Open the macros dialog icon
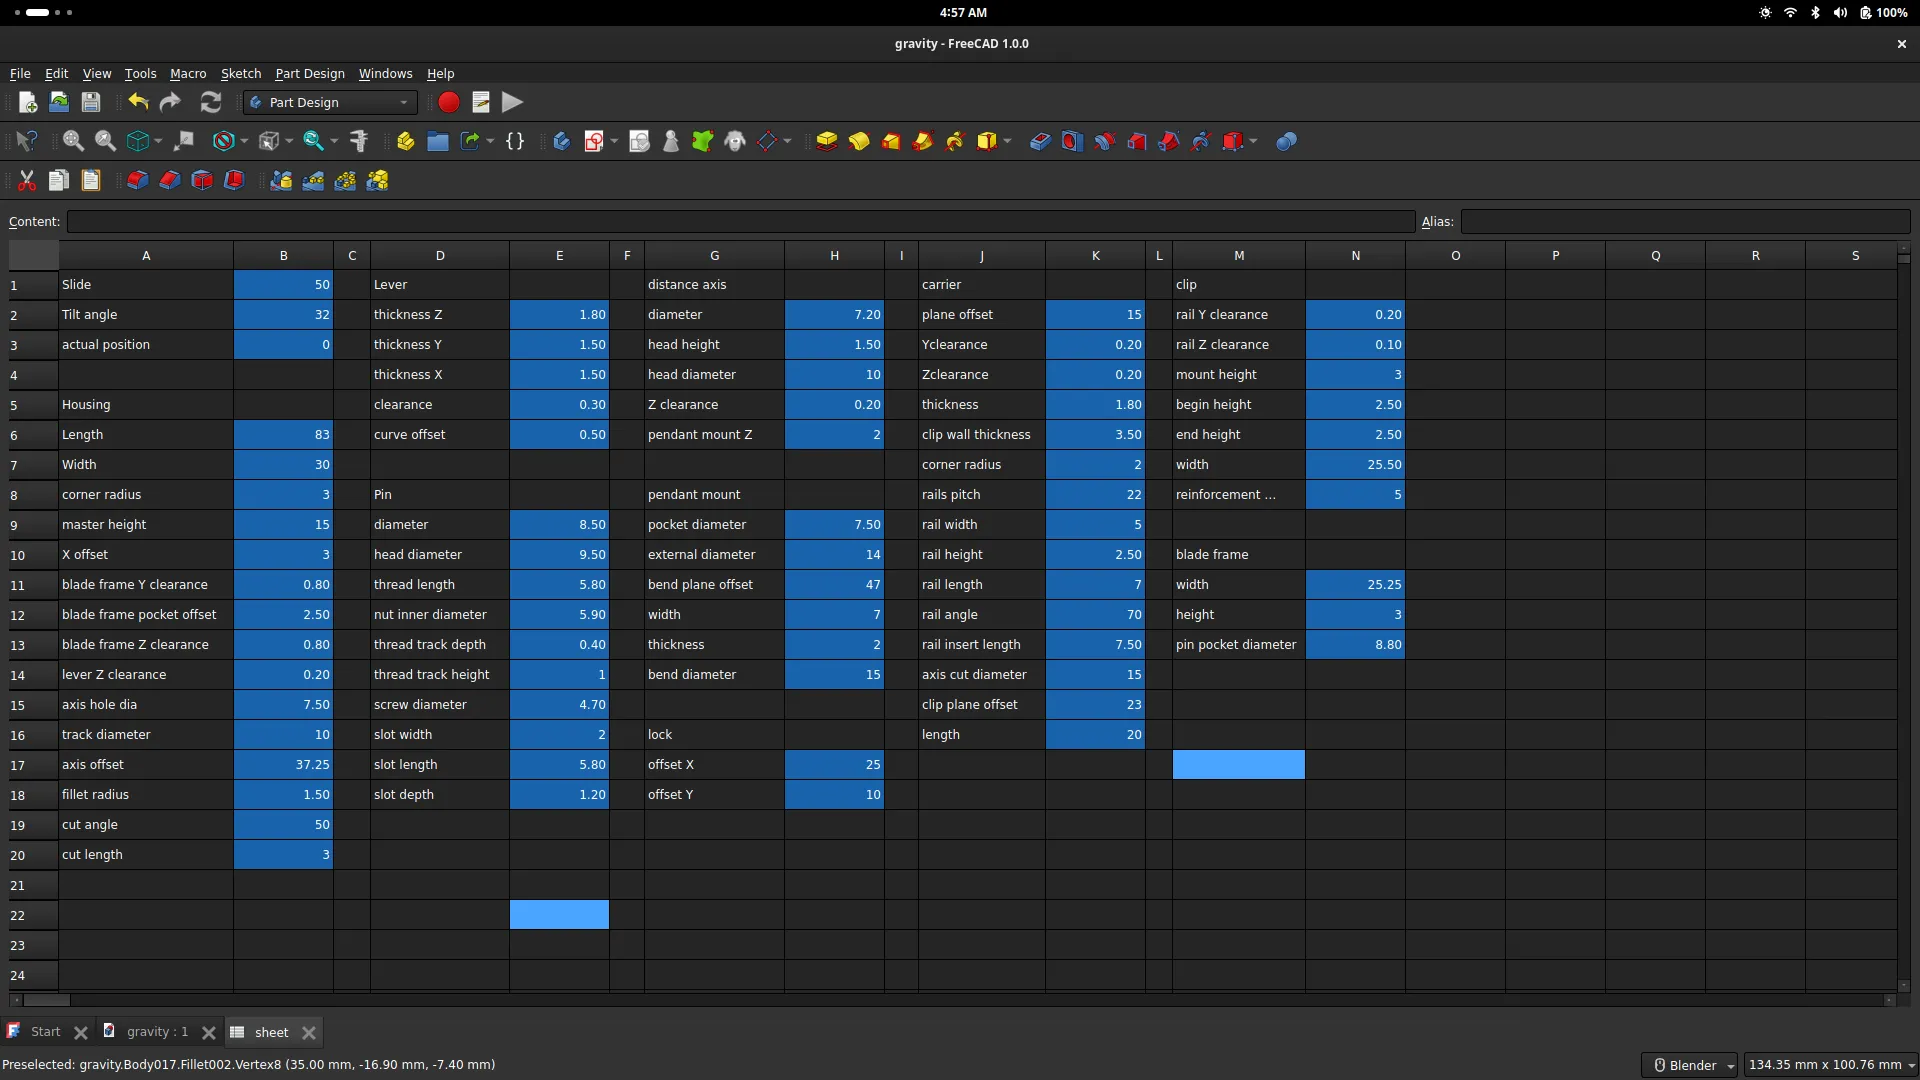 481,102
